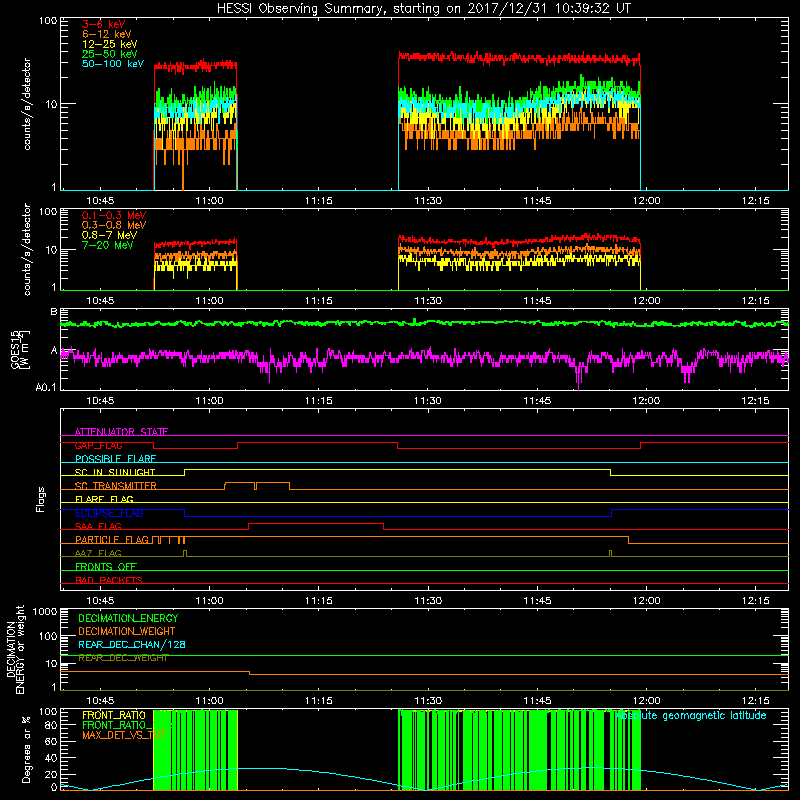Click the REAR_DEC_CHAN/128 legend label

pyautogui.click(x=132, y=644)
